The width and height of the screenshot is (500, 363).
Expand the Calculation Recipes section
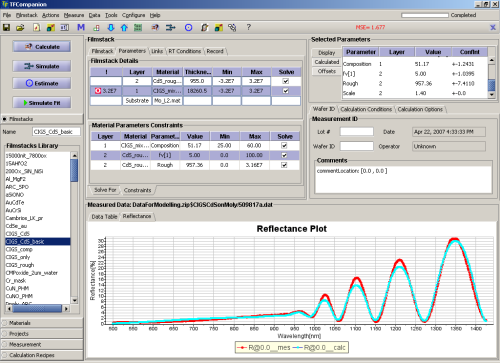pyautogui.click(x=42, y=355)
